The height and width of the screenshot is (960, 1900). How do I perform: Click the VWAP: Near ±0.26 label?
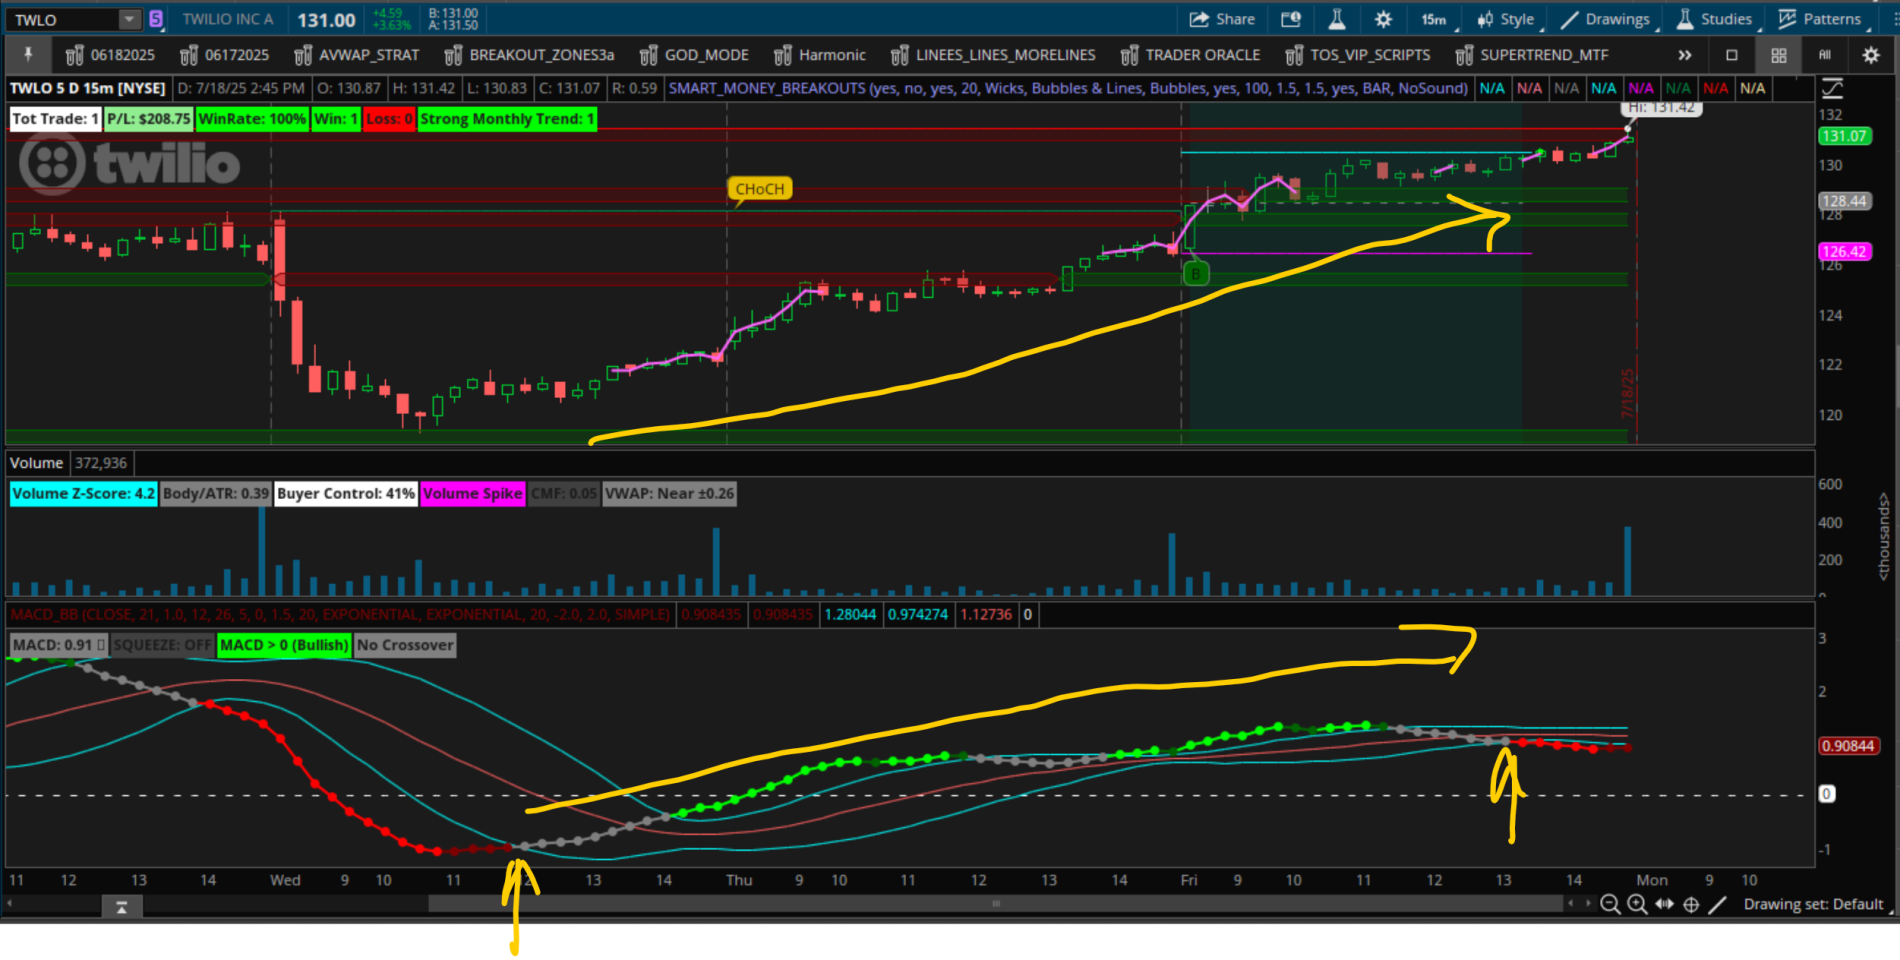(670, 493)
